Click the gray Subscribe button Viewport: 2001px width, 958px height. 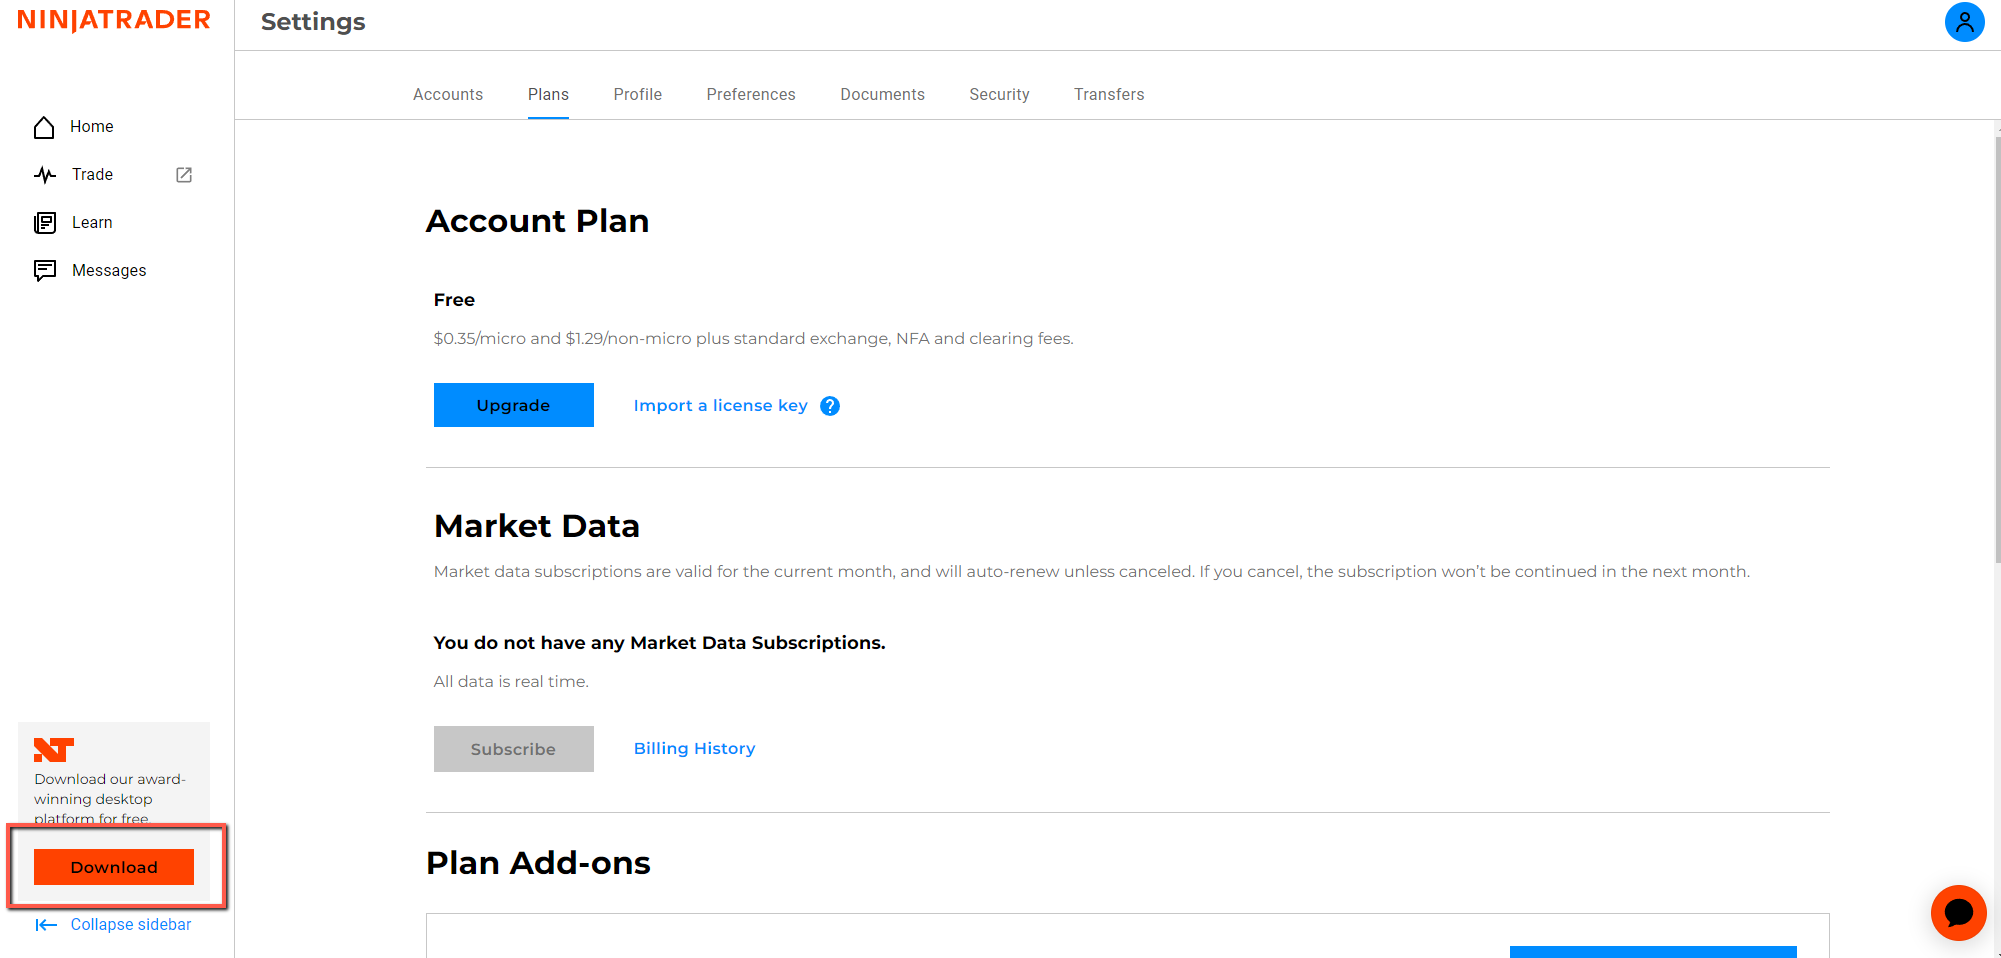(x=513, y=749)
